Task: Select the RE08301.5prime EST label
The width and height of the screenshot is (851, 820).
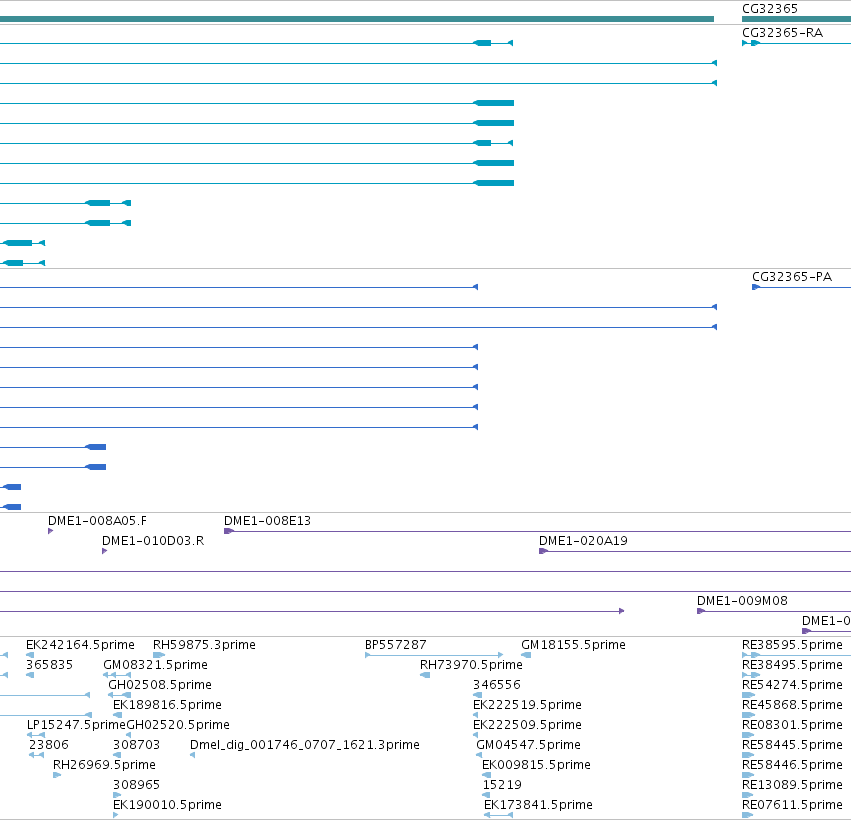Action: coord(792,725)
